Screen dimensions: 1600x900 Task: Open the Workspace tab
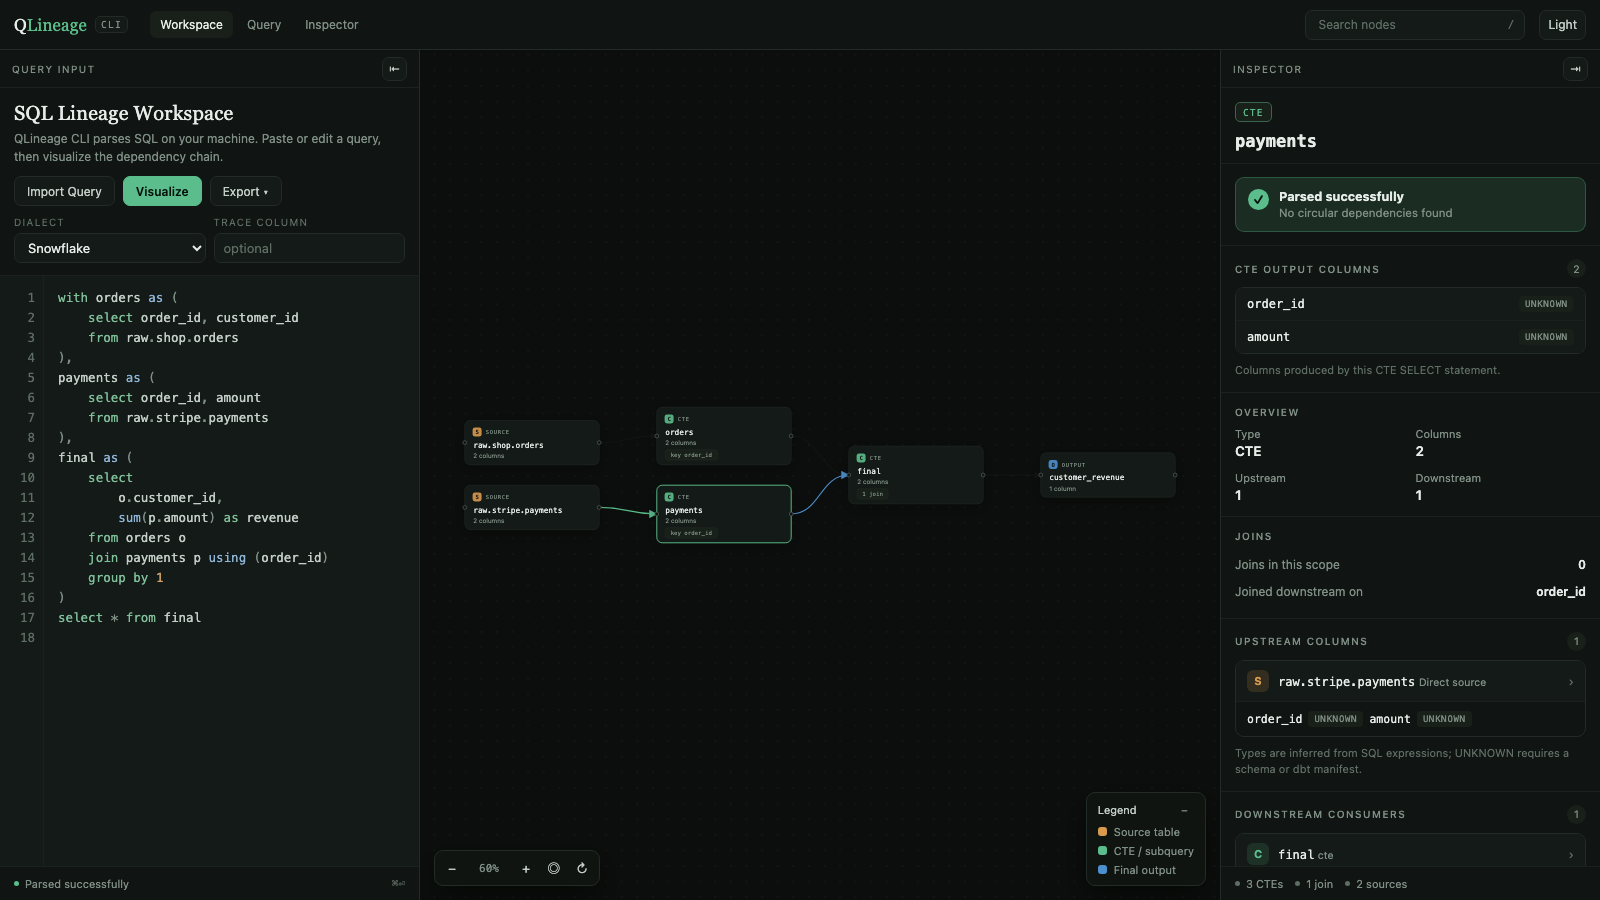point(191,25)
